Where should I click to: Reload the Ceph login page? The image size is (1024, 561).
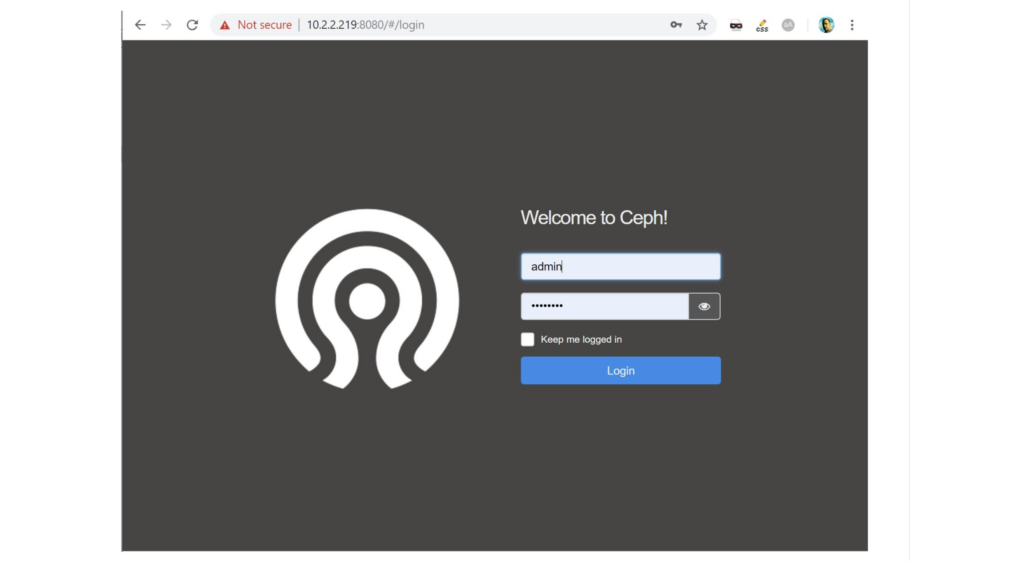192,25
